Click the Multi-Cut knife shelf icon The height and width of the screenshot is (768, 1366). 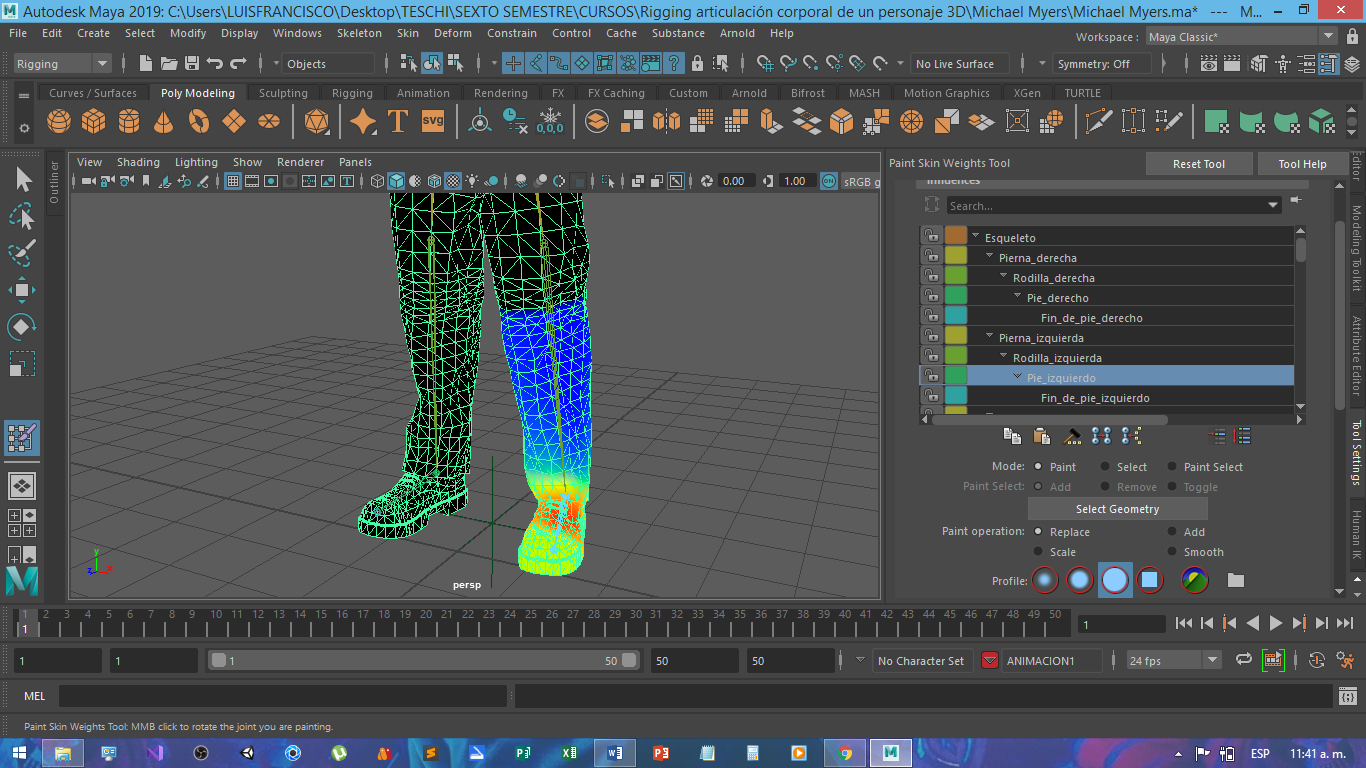pos(1099,122)
